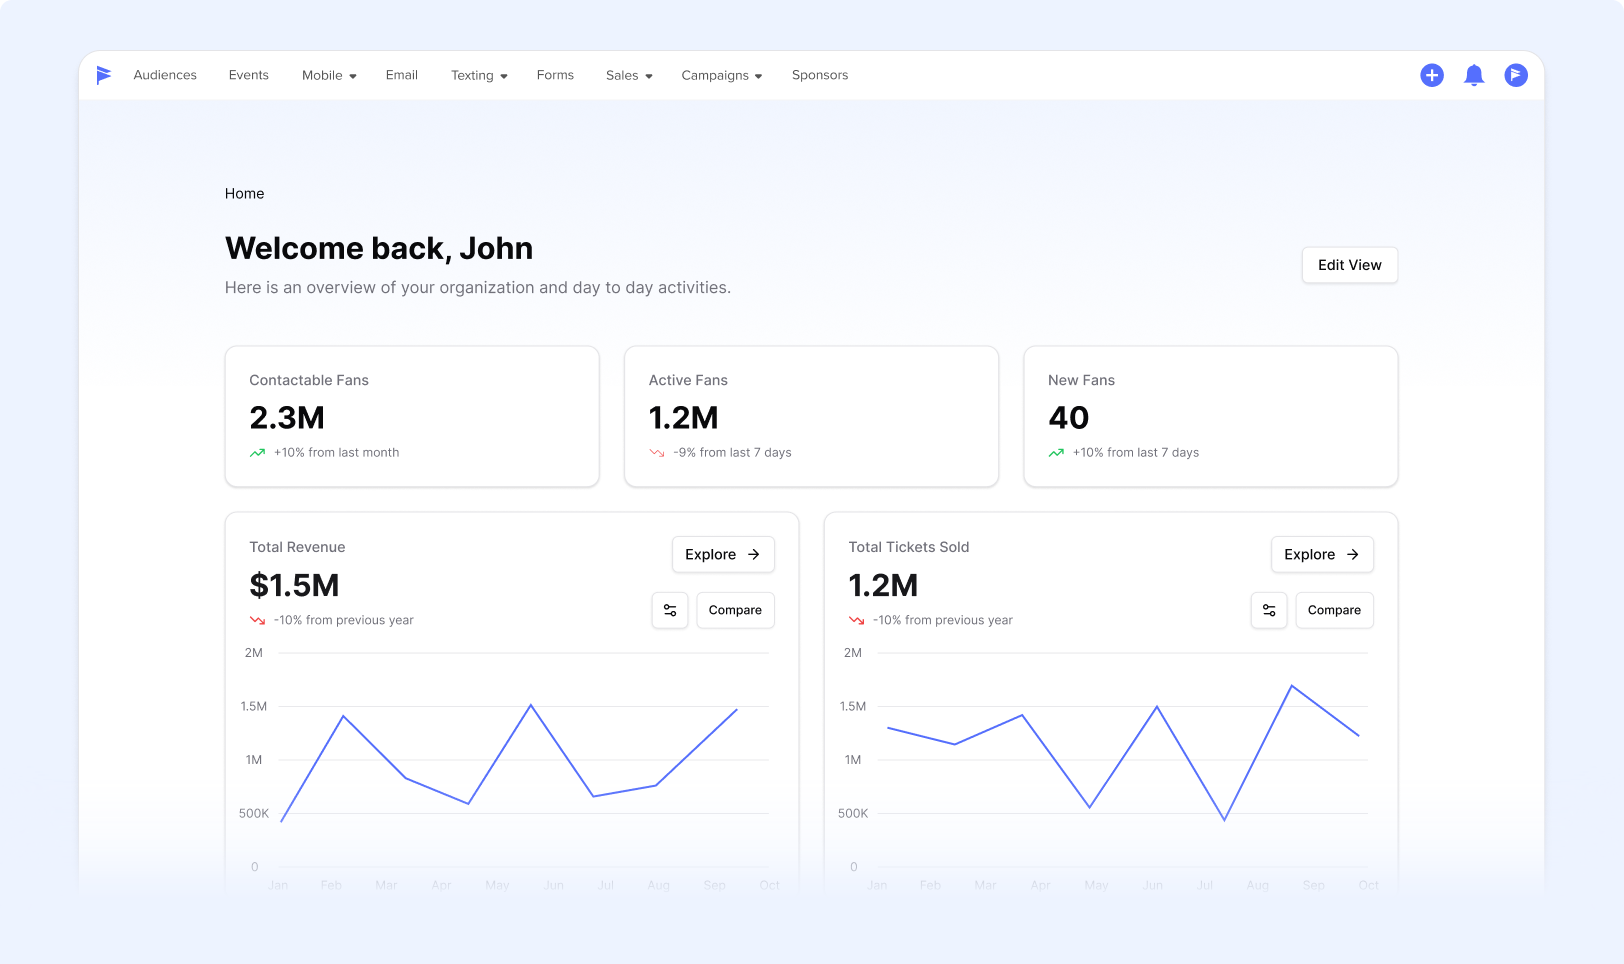
Task: Open filter settings icon in Total Revenue
Action: coord(670,610)
